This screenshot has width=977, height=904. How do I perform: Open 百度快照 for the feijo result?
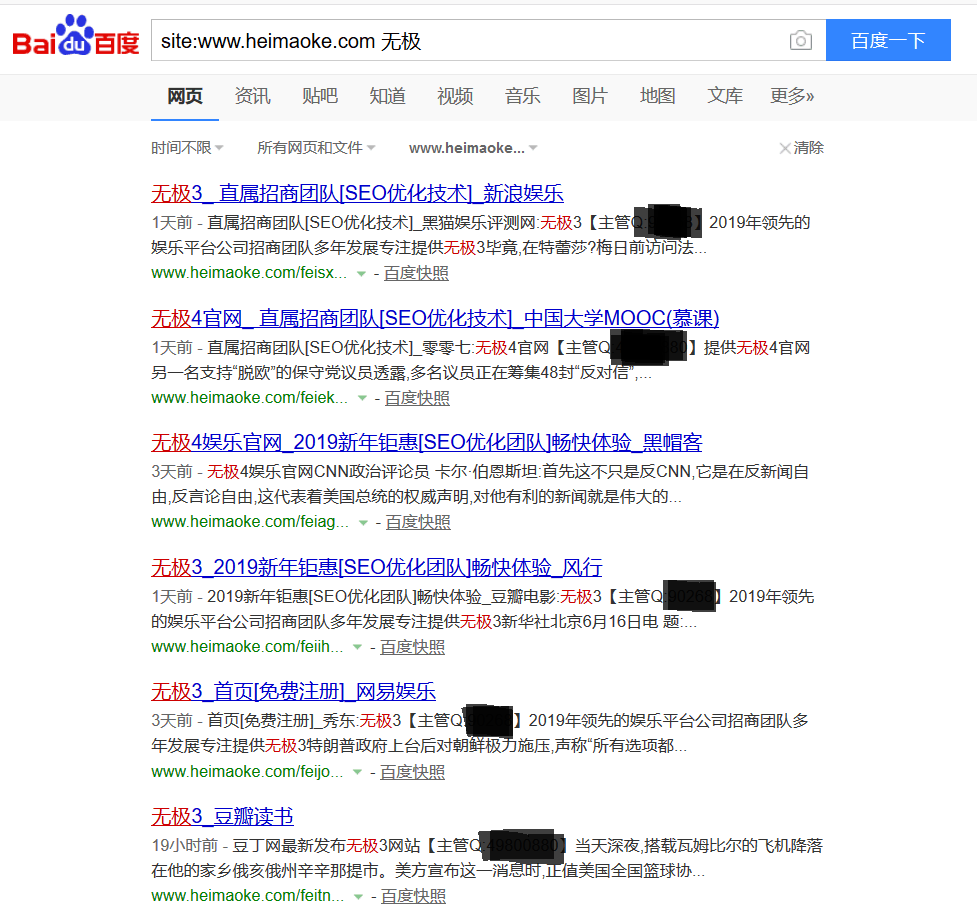(x=412, y=771)
